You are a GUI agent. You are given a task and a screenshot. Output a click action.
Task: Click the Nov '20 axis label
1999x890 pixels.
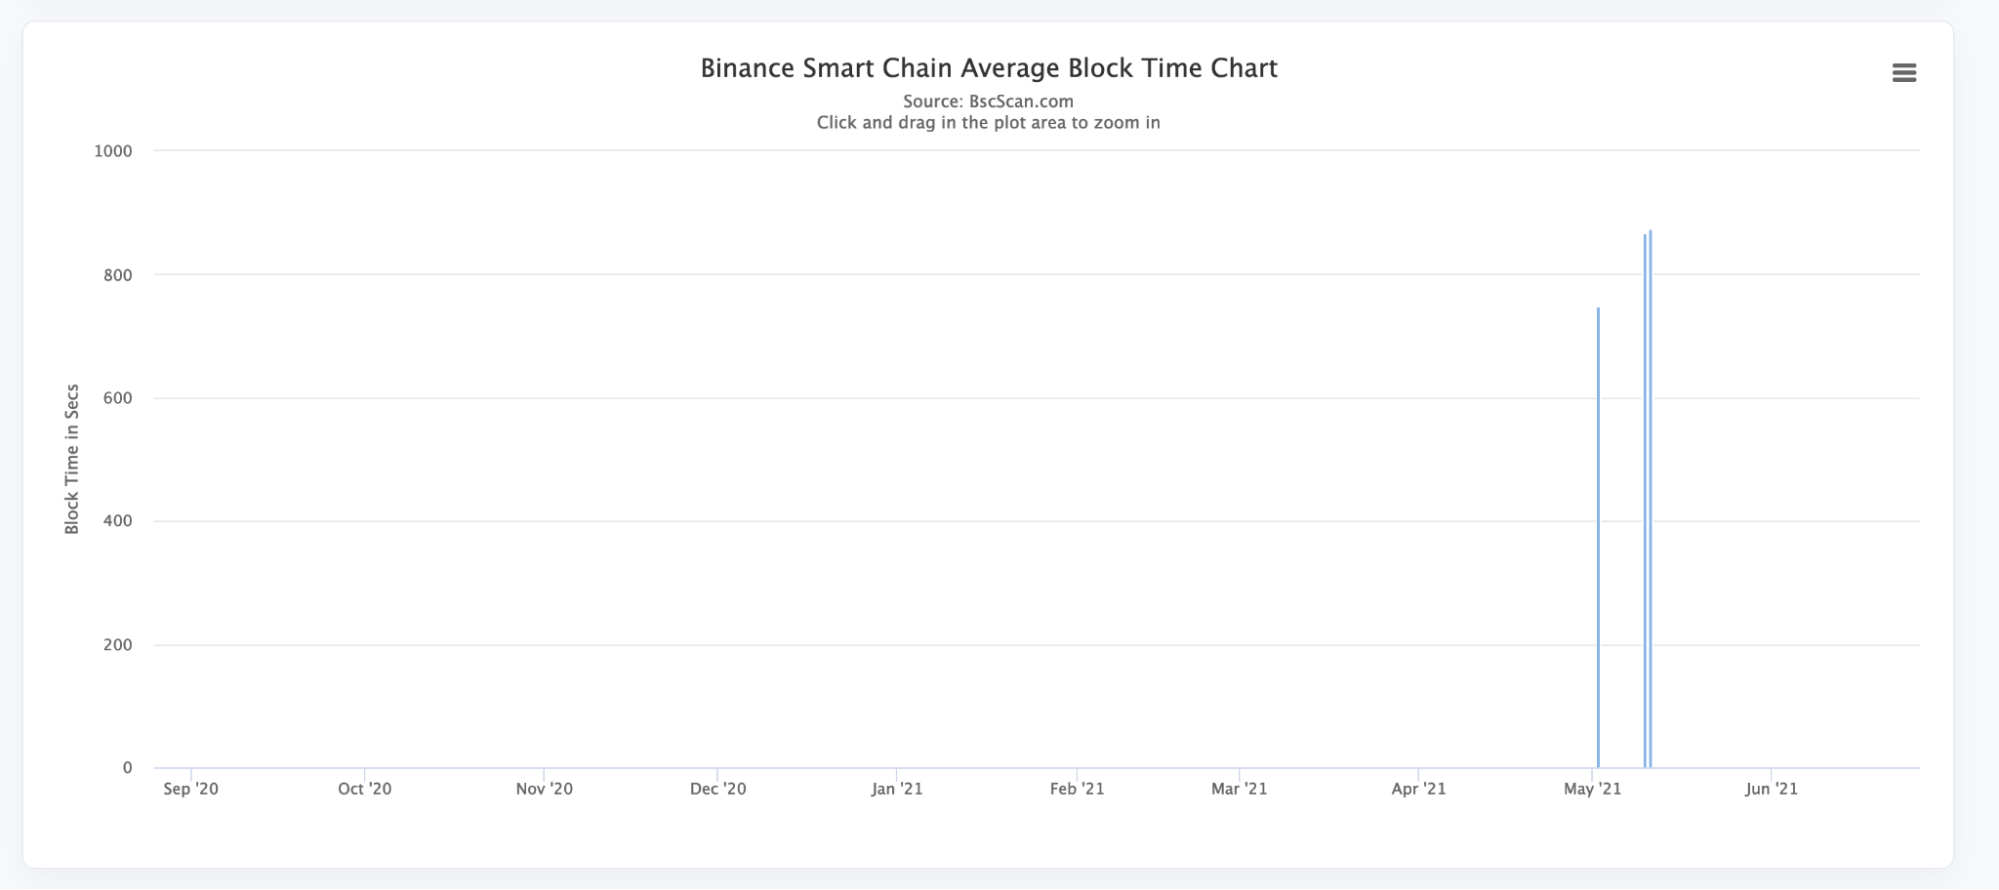(x=544, y=789)
